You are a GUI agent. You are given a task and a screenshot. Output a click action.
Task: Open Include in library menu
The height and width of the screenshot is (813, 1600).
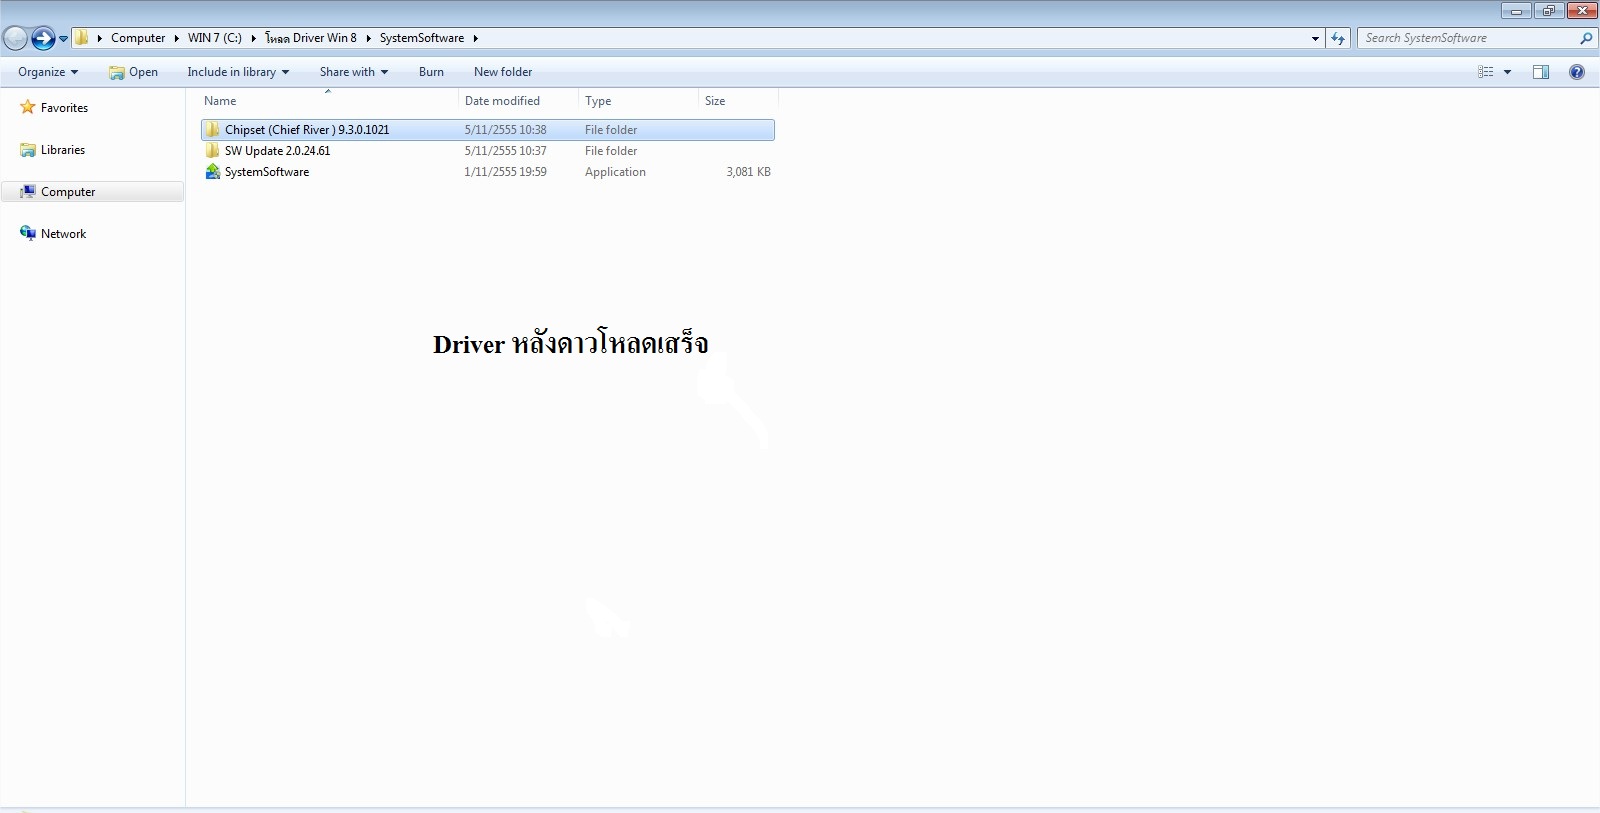[x=238, y=72]
